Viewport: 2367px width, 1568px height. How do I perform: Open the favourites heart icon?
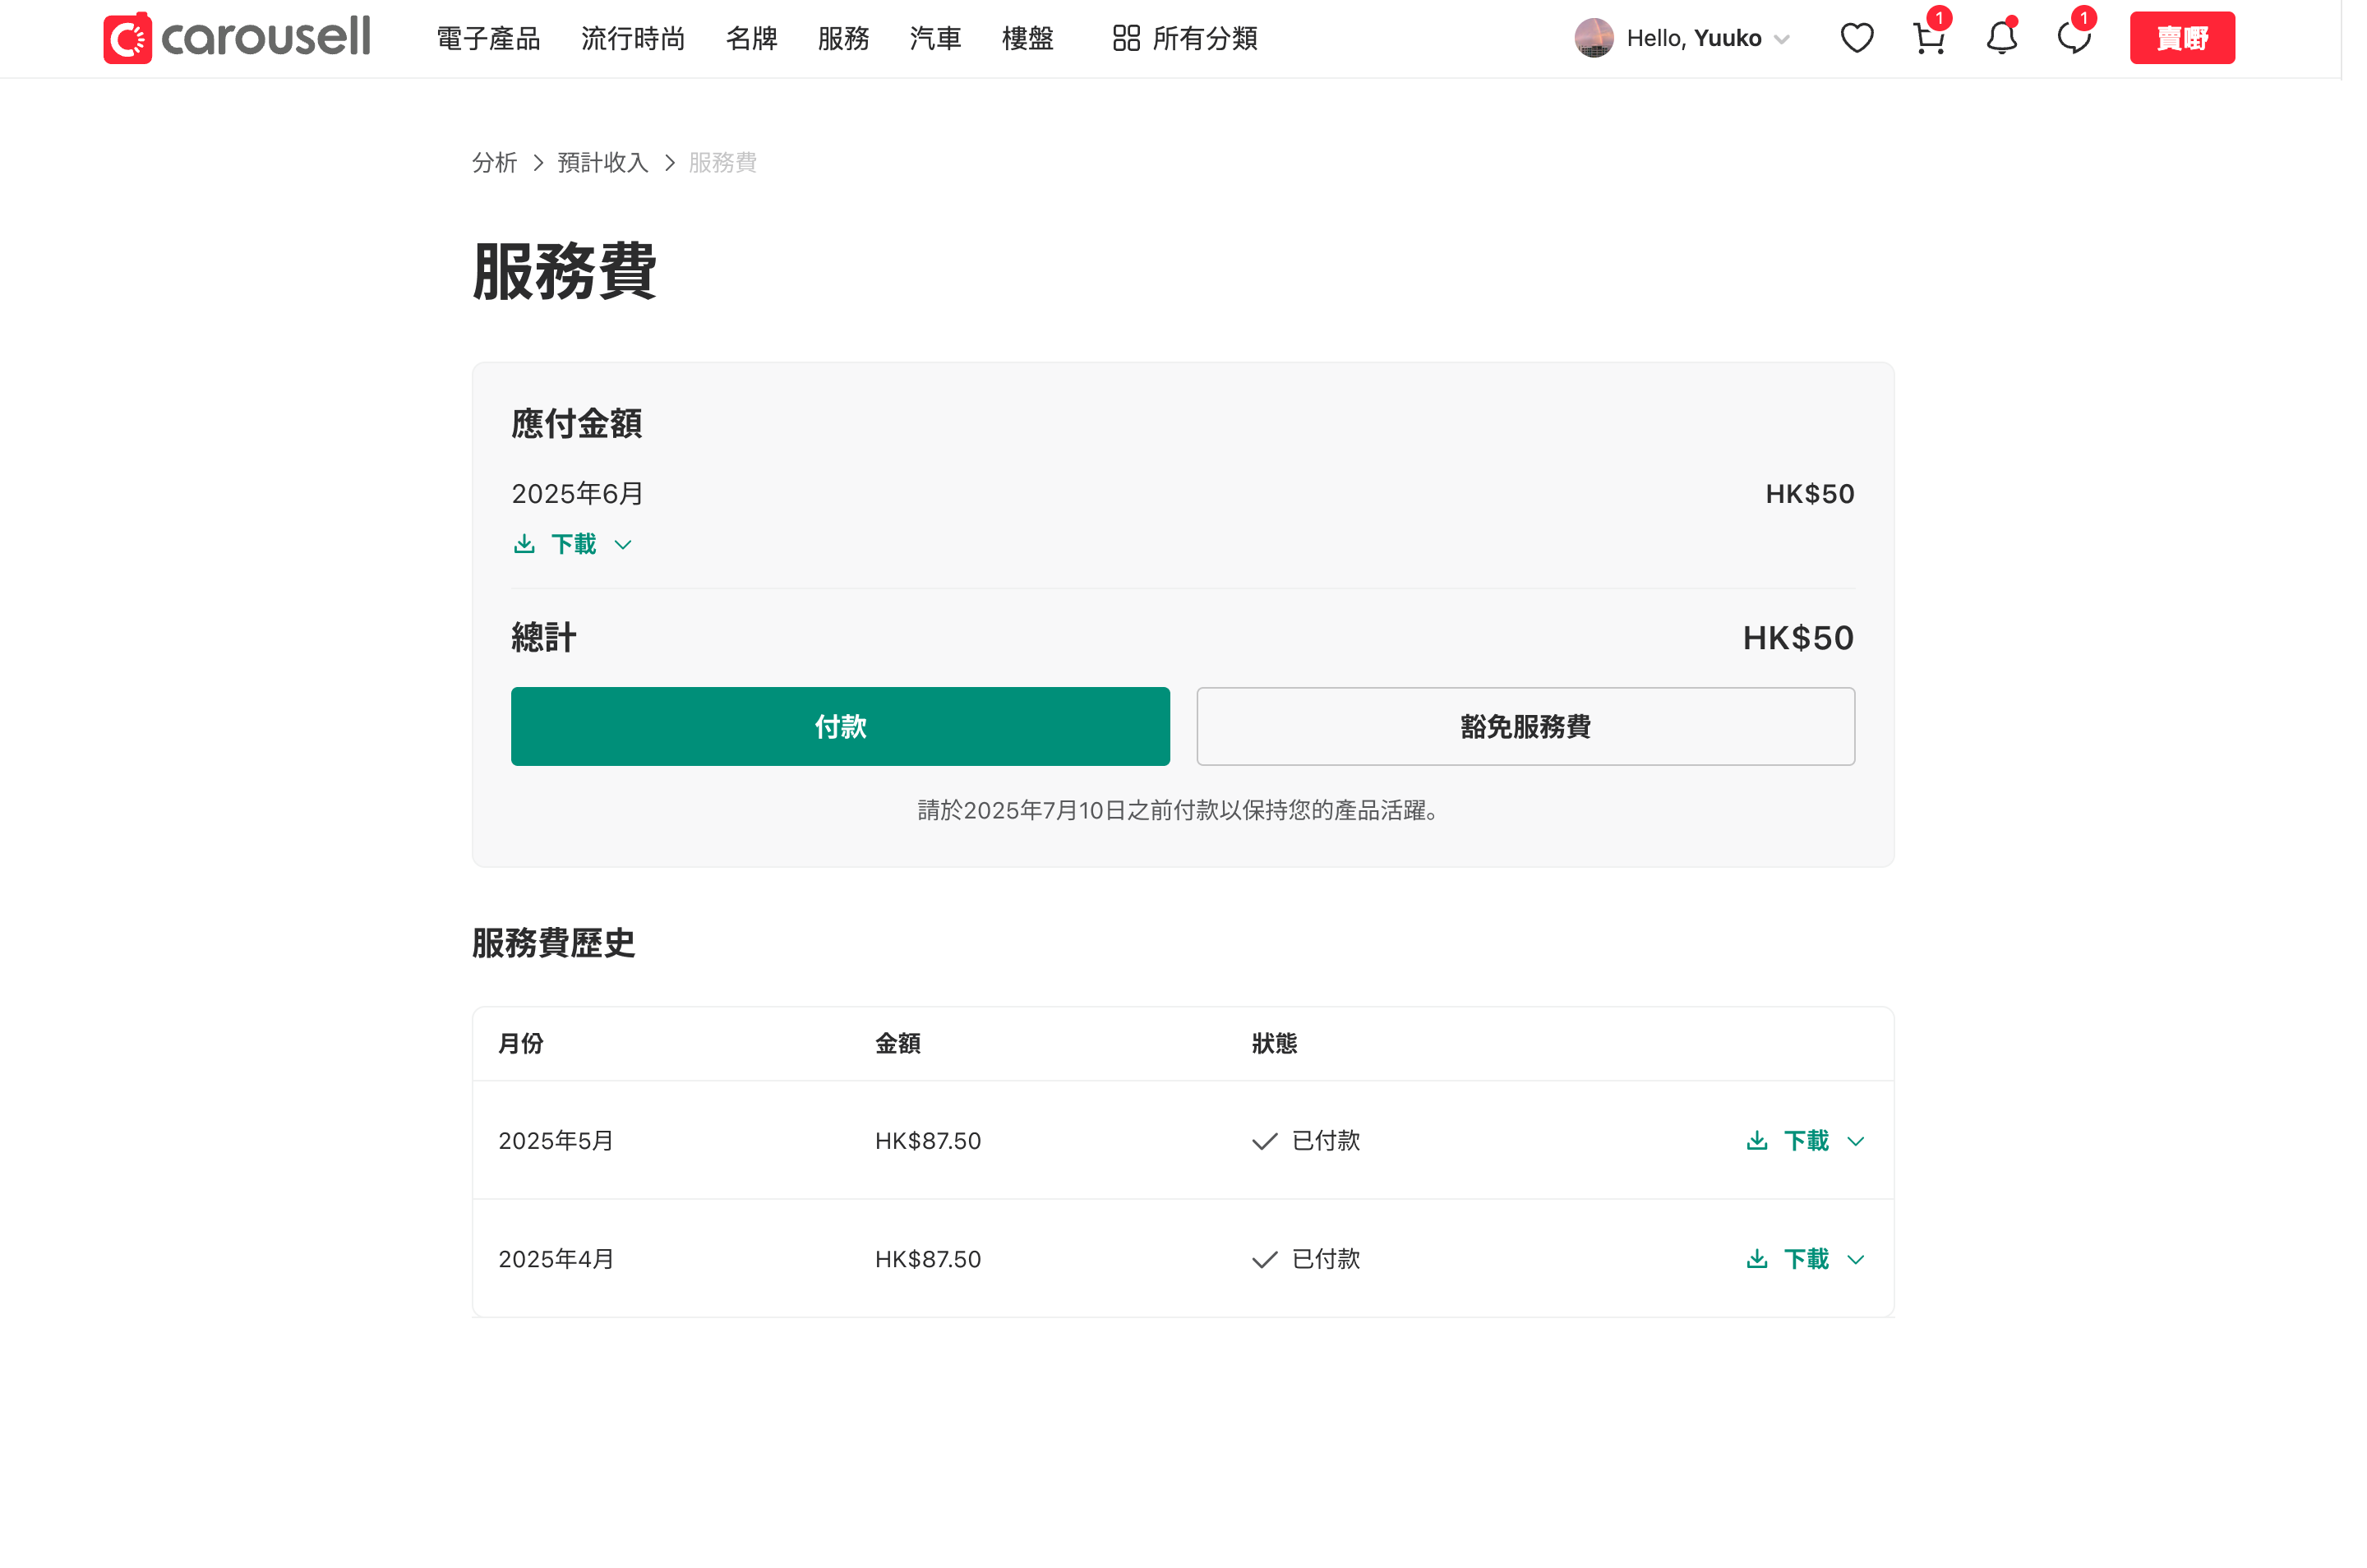(1856, 38)
